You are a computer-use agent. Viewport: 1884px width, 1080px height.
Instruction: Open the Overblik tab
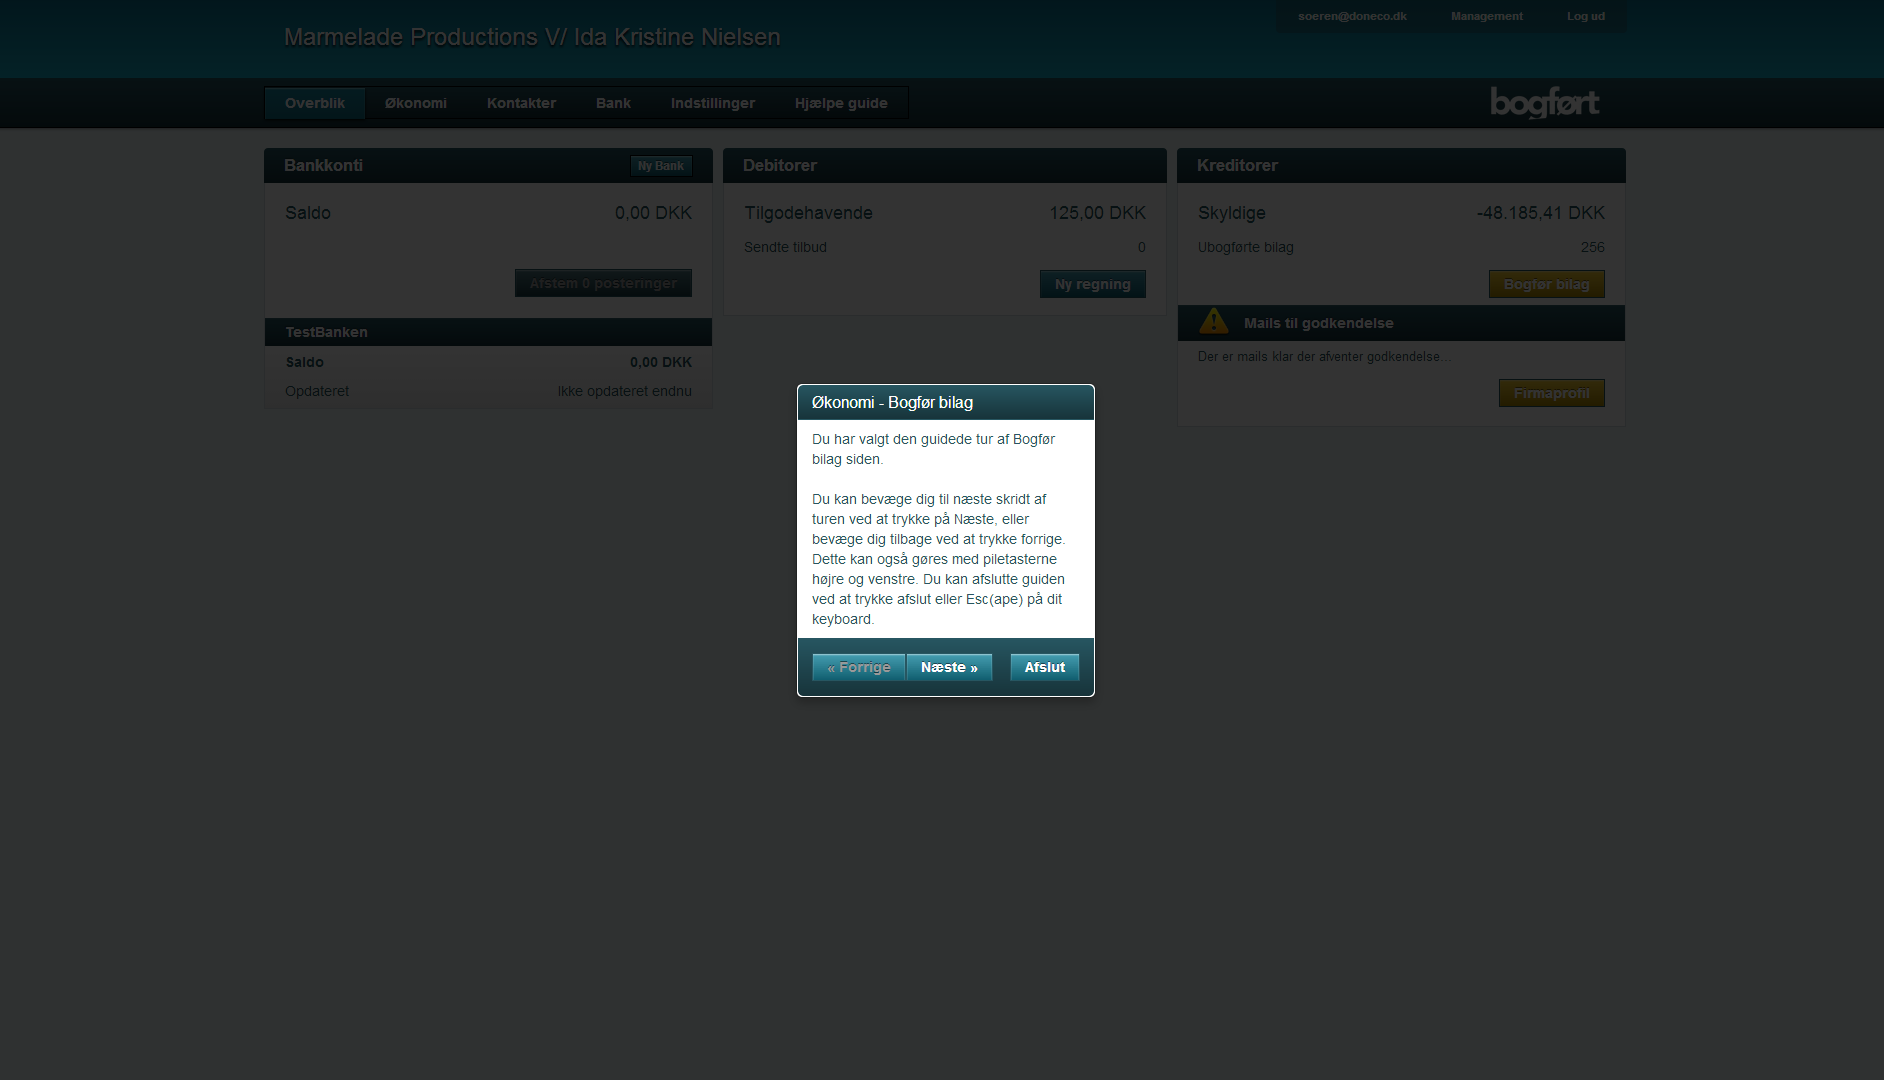click(315, 103)
